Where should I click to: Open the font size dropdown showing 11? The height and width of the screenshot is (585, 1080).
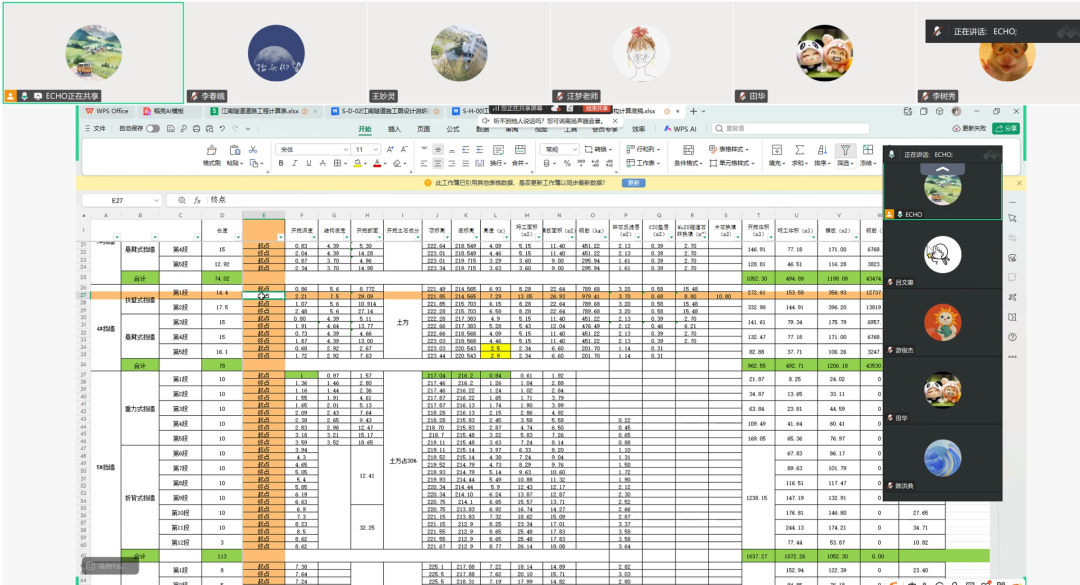(364, 149)
